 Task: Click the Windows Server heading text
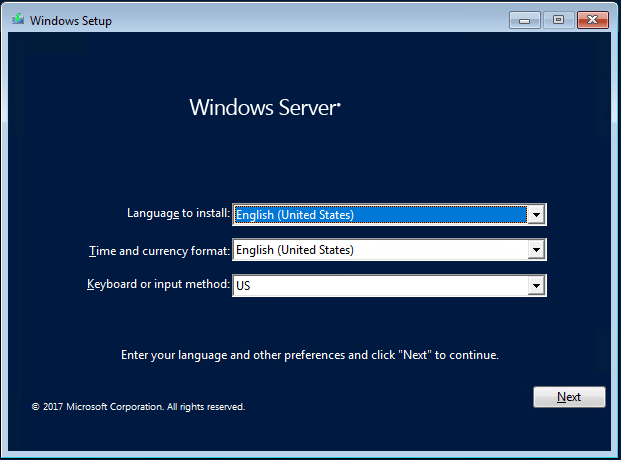265,107
